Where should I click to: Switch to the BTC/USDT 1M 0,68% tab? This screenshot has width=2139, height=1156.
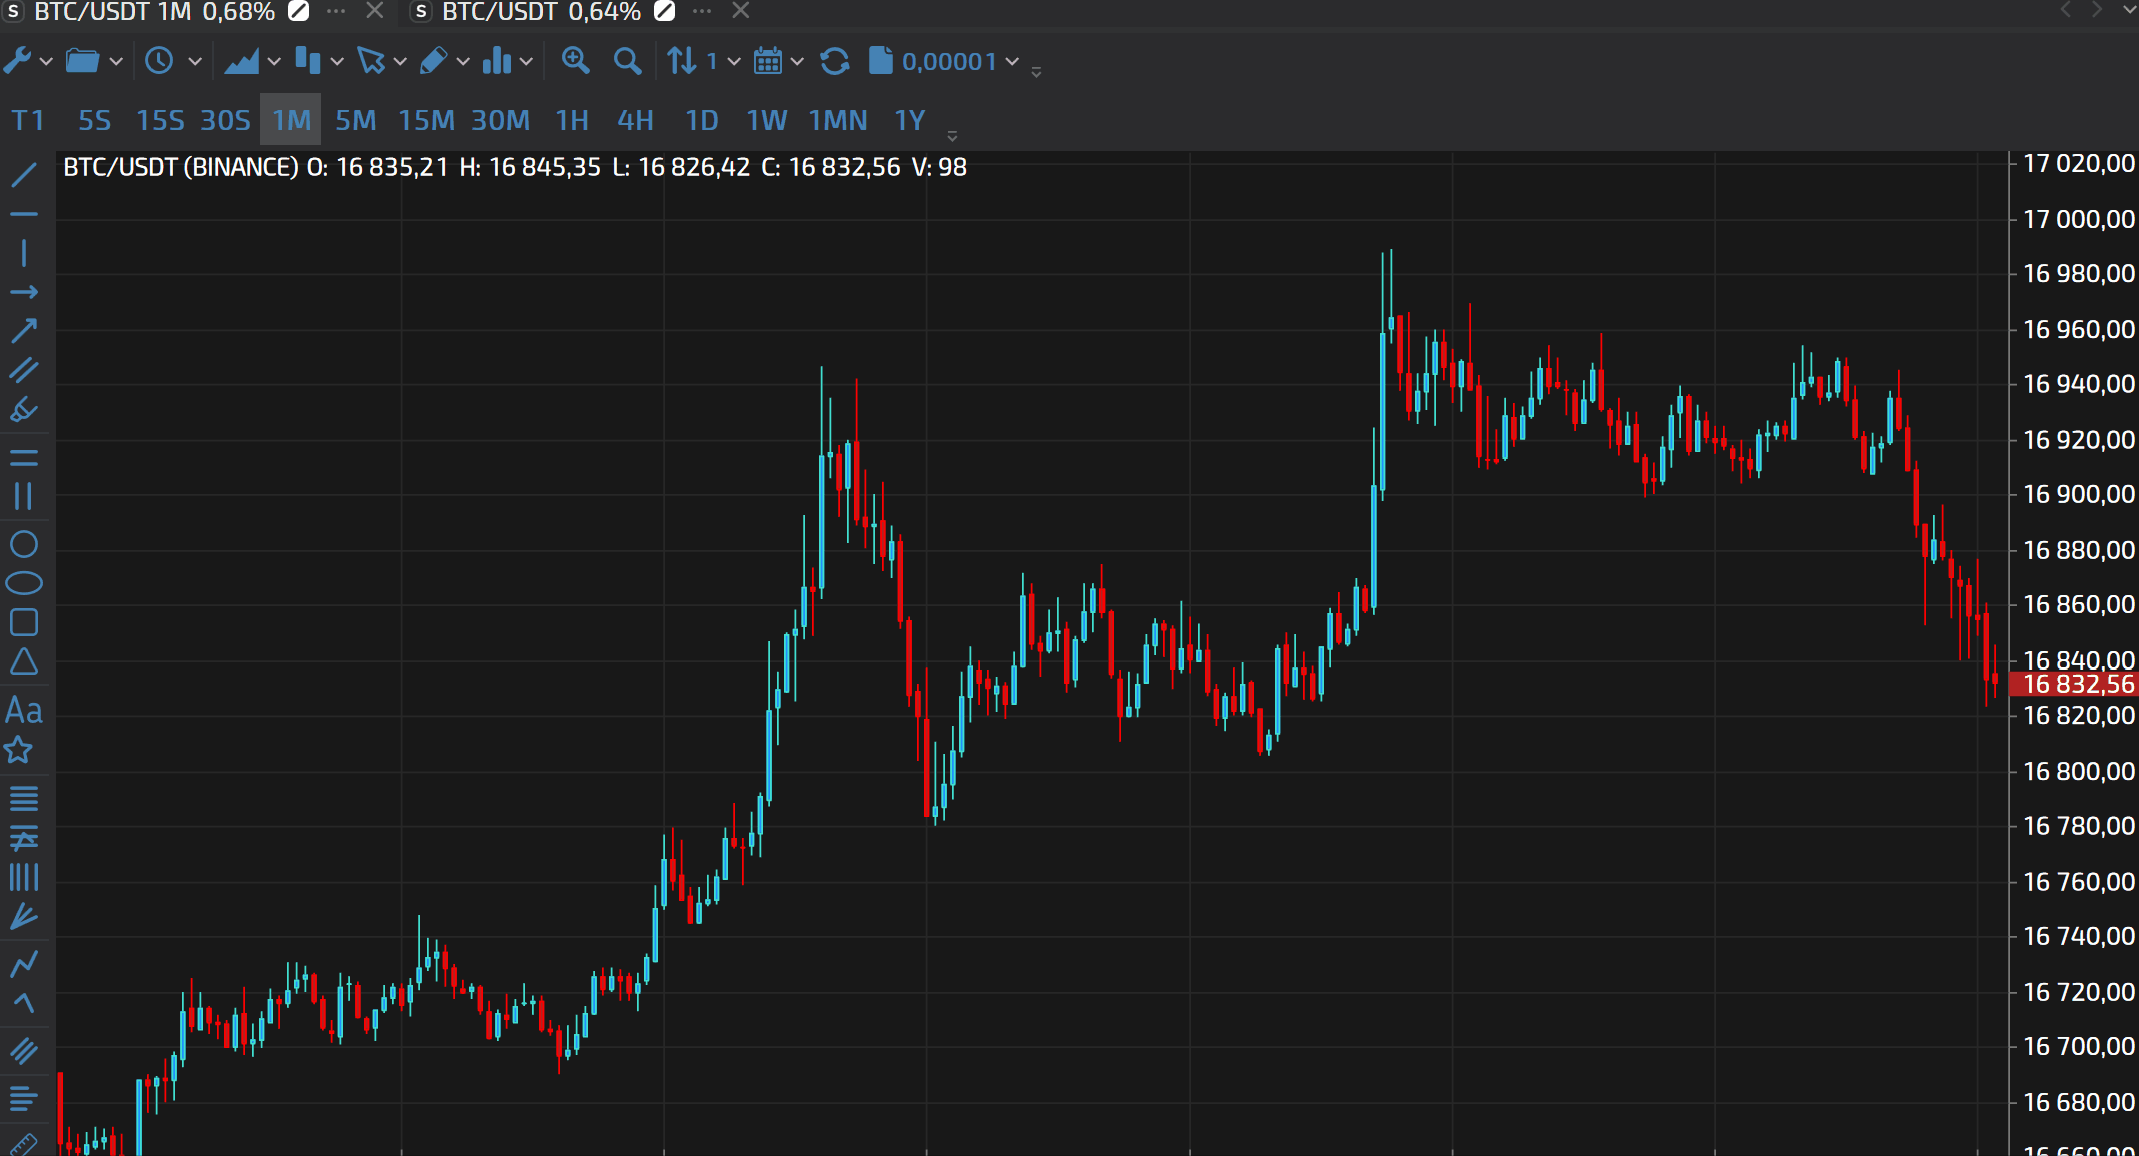pos(154,12)
